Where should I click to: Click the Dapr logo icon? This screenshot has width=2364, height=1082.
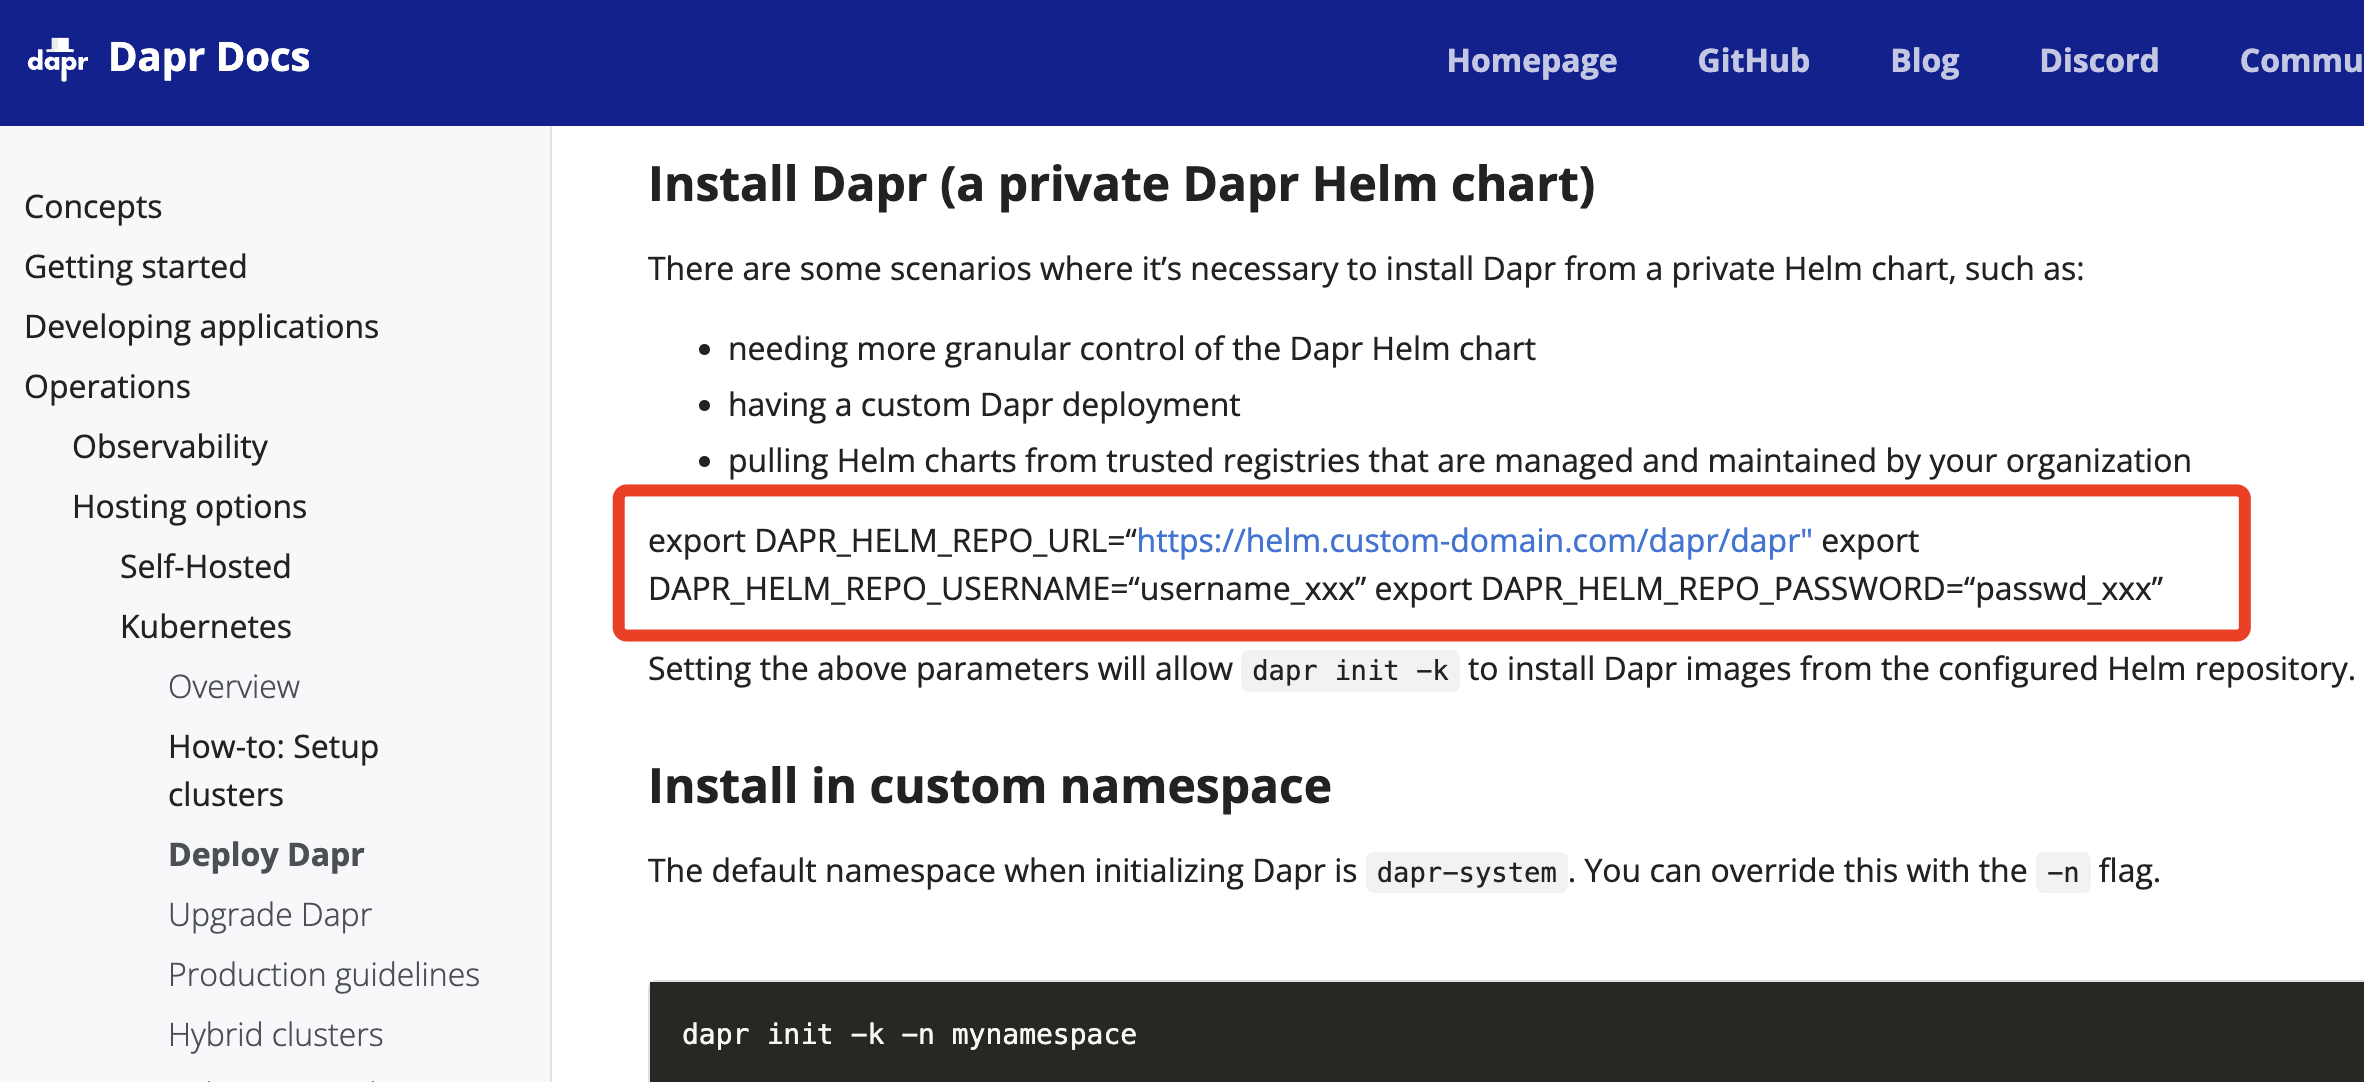58,60
